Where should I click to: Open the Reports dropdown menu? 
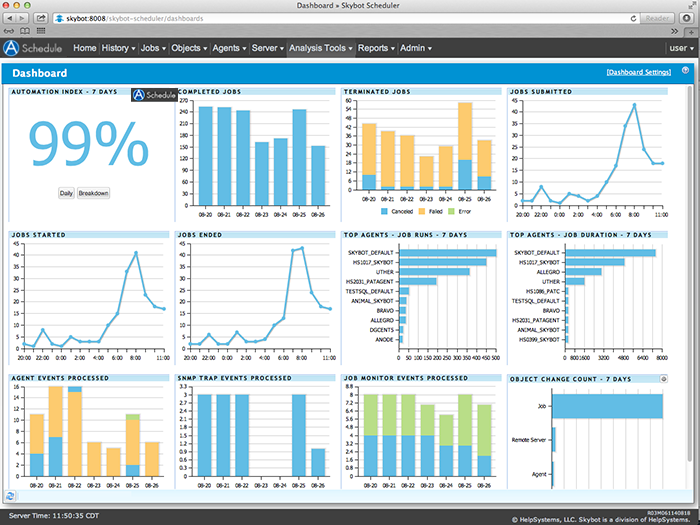376,48
